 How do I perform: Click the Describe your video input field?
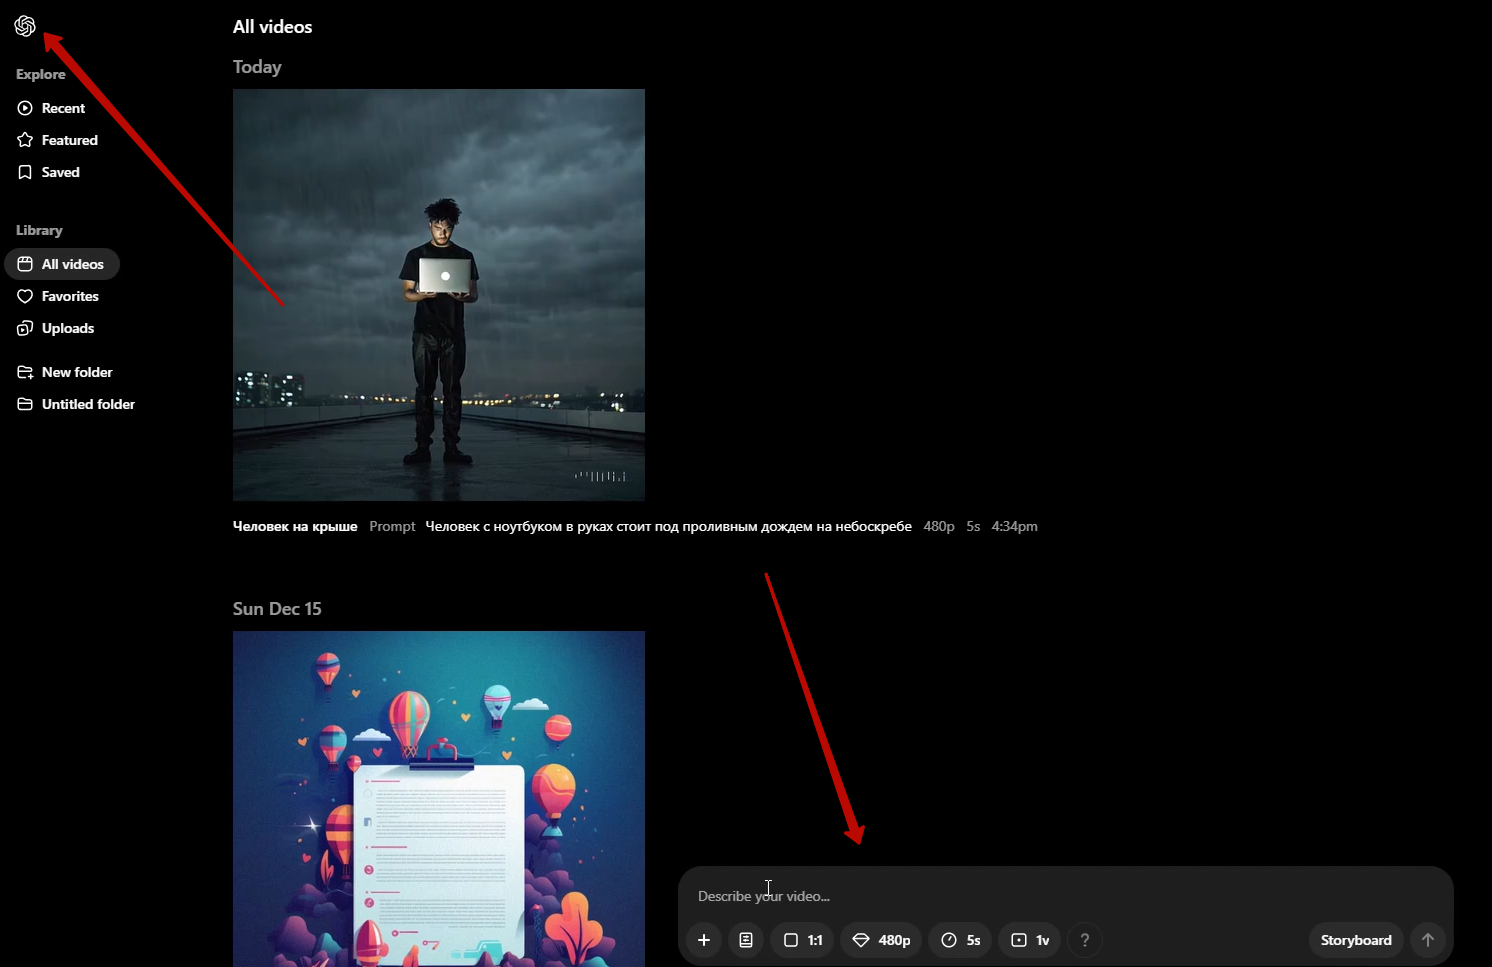tap(1065, 896)
